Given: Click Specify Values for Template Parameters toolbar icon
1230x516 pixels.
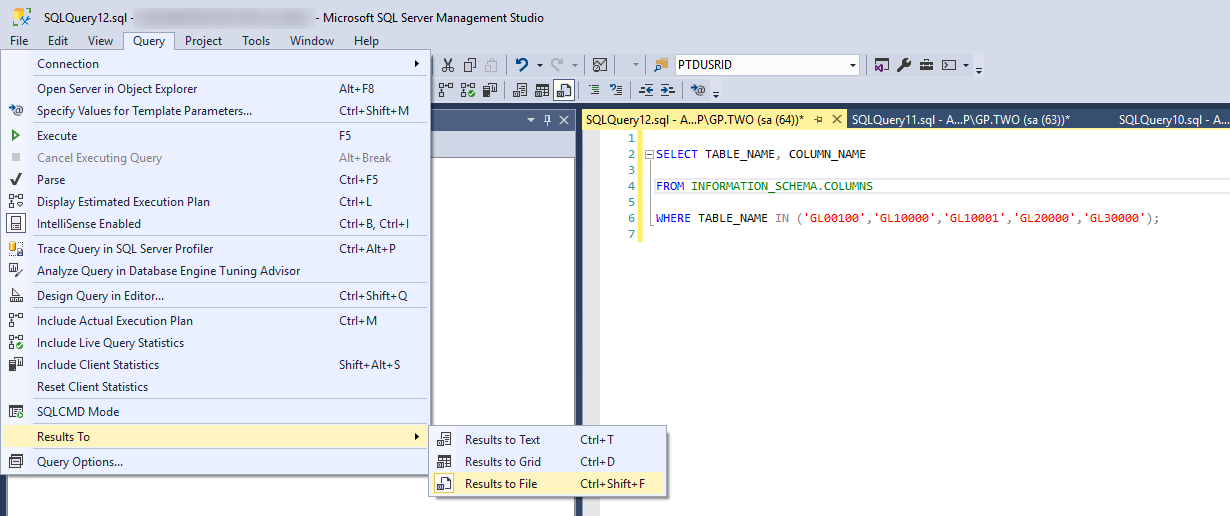Looking at the screenshot, I should tap(698, 90).
